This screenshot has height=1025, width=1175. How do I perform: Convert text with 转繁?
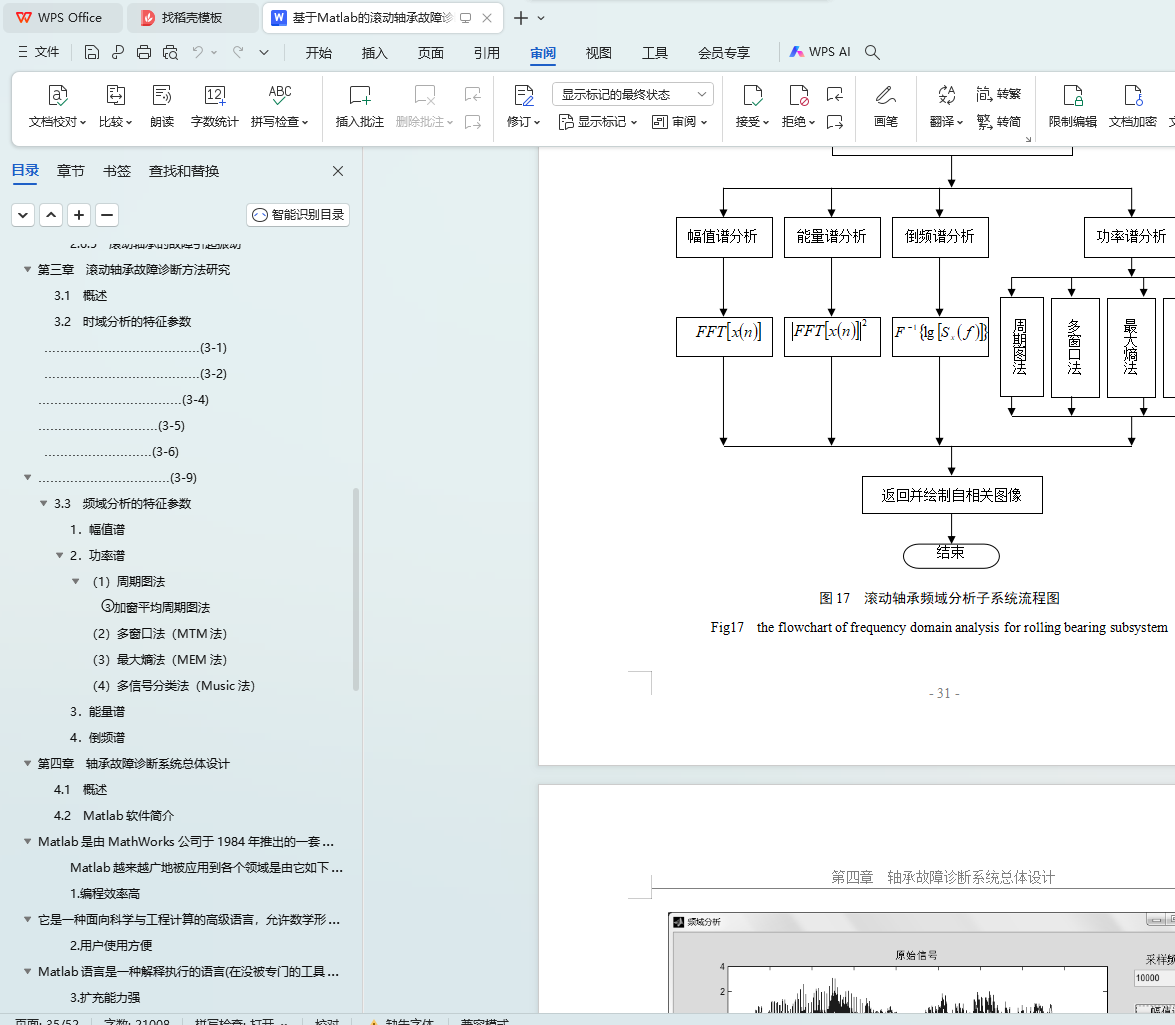click(x=999, y=94)
